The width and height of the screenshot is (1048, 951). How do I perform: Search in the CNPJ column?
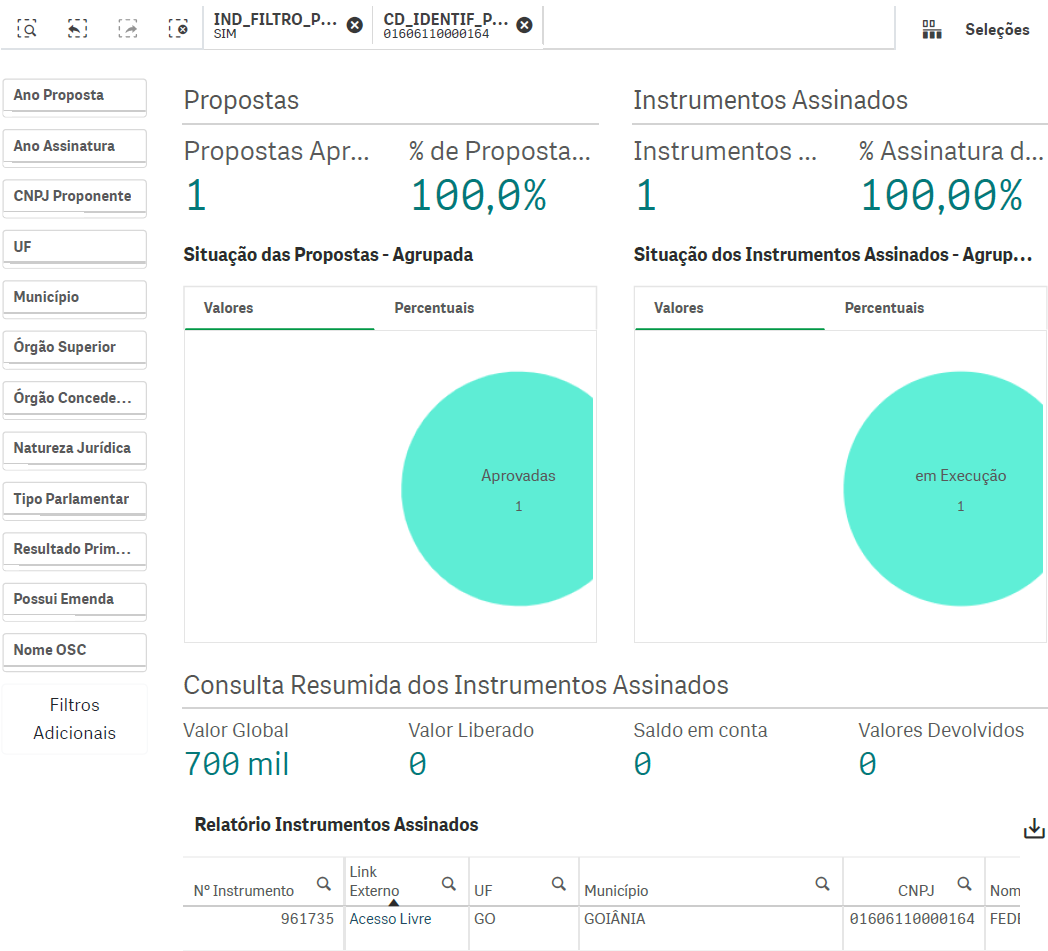964,883
